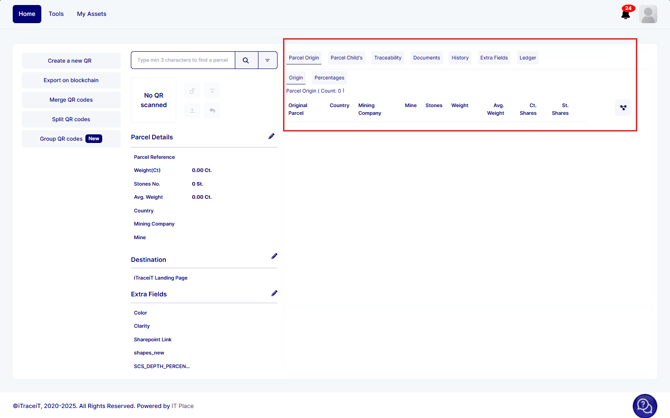670x418 pixels.
Task: Select the Percentages sub-tab
Action: (x=329, y=78)
